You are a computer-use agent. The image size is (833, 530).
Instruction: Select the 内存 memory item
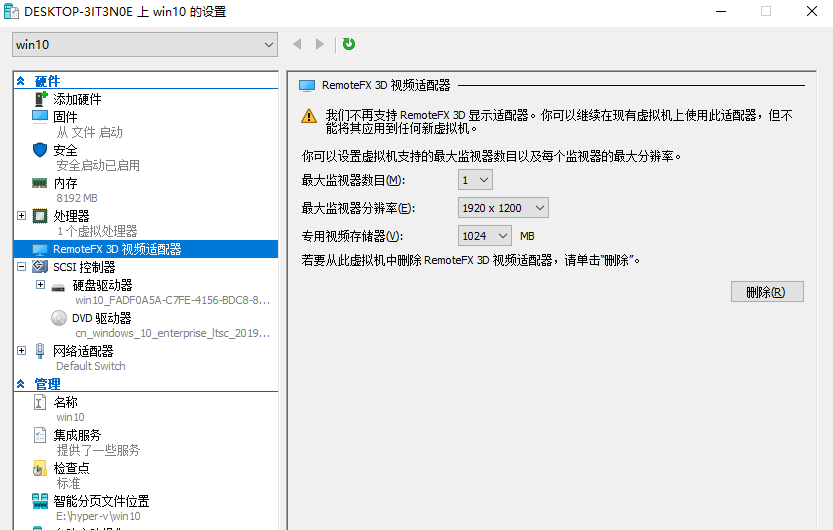(65, 183)
